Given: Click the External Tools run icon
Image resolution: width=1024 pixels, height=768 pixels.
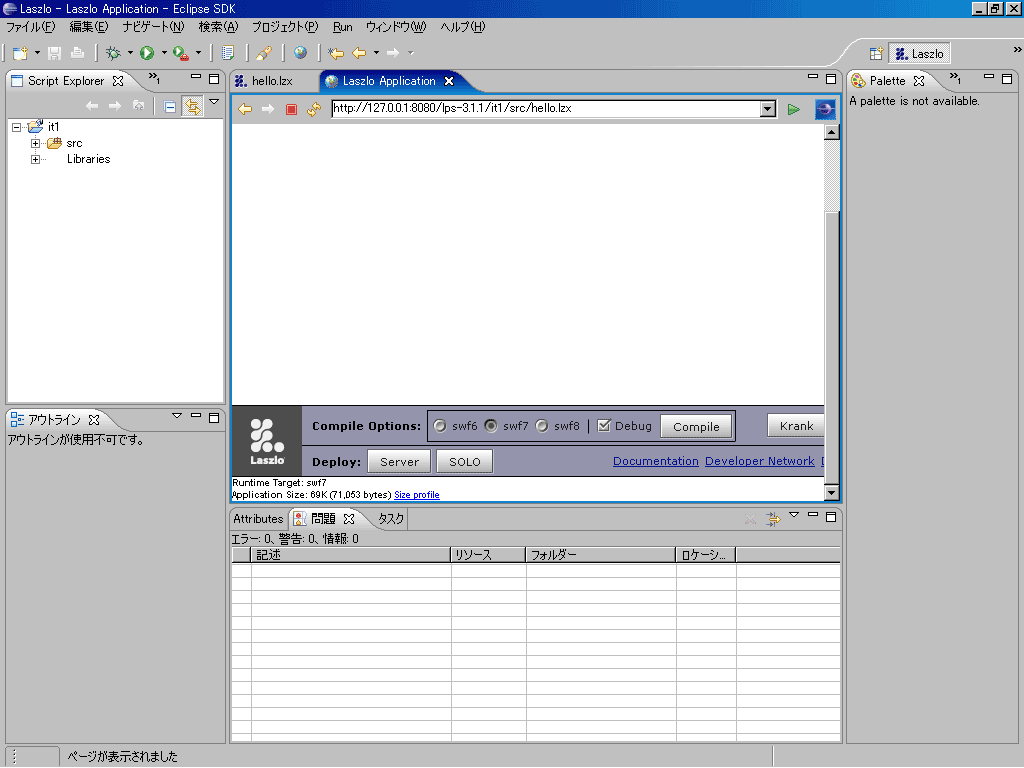Looking at the screenshot, I should click(x=181, y=53).
